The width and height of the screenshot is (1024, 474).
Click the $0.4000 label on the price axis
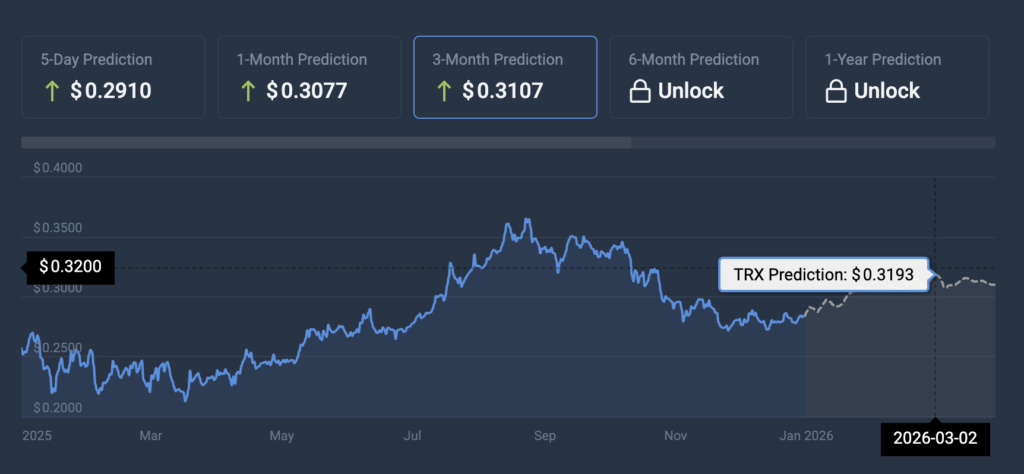[x=58, y=168]
